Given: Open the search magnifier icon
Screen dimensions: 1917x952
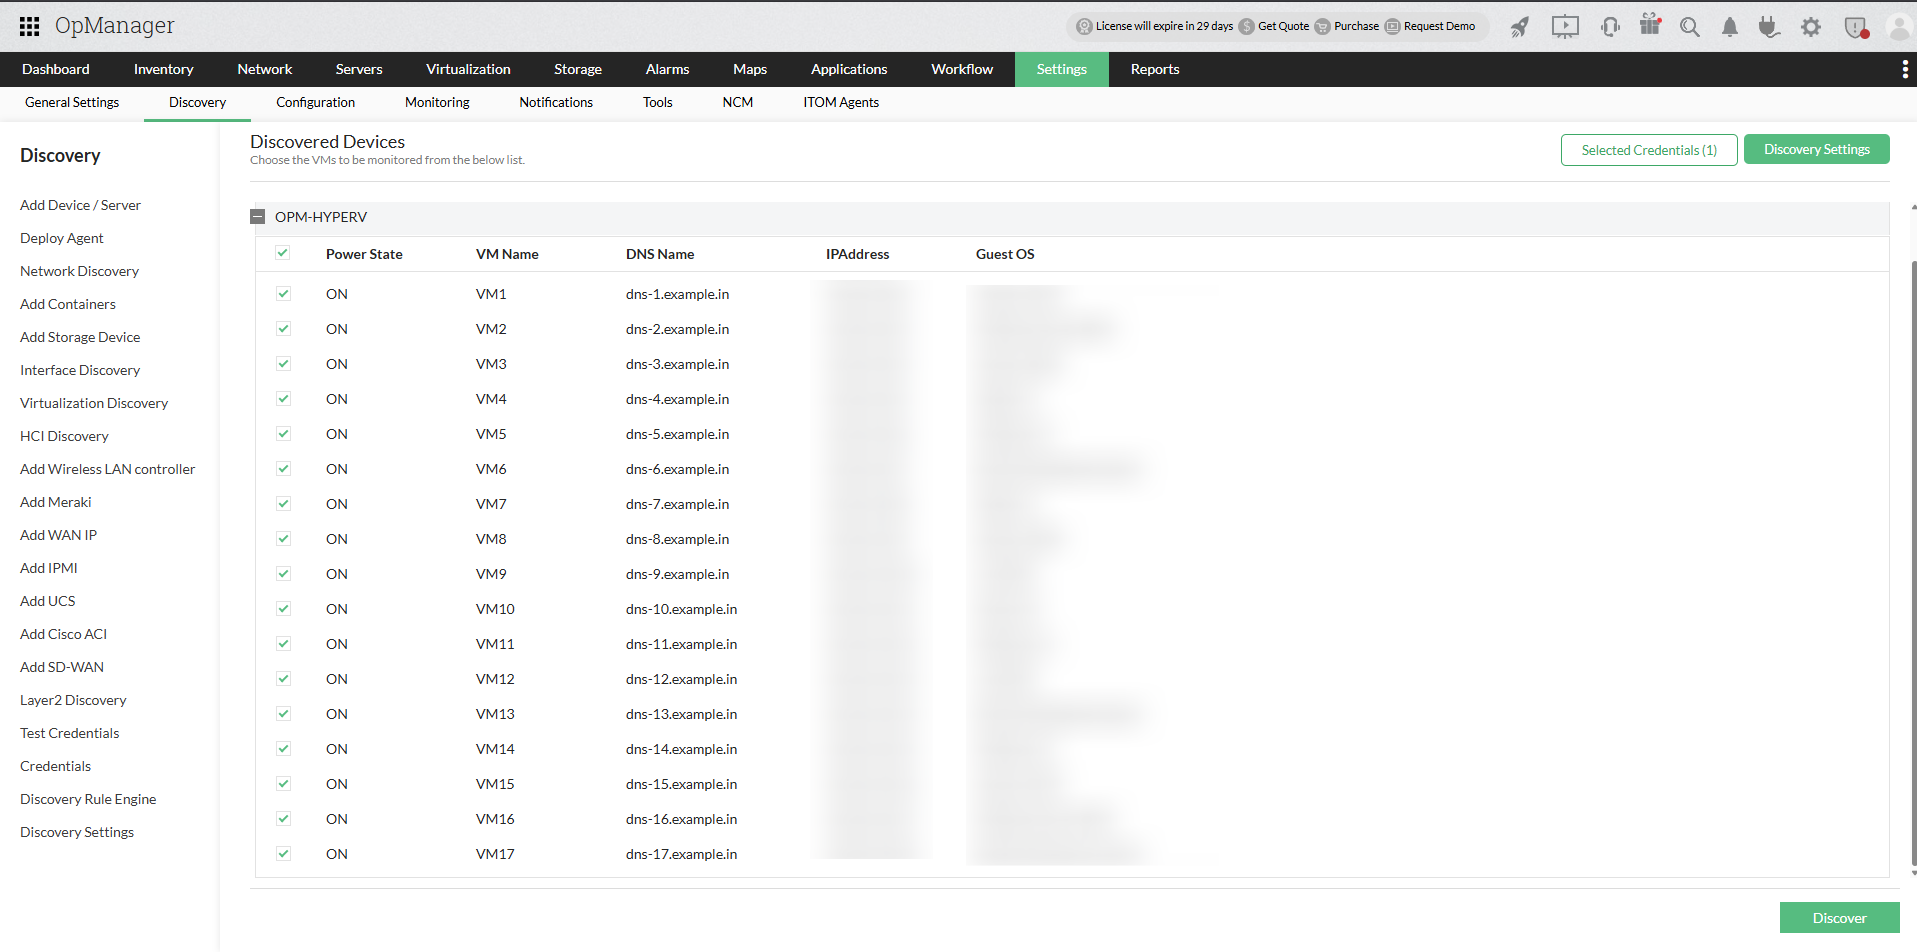Looking at the screenshot, I should (x=1690, y=27).
